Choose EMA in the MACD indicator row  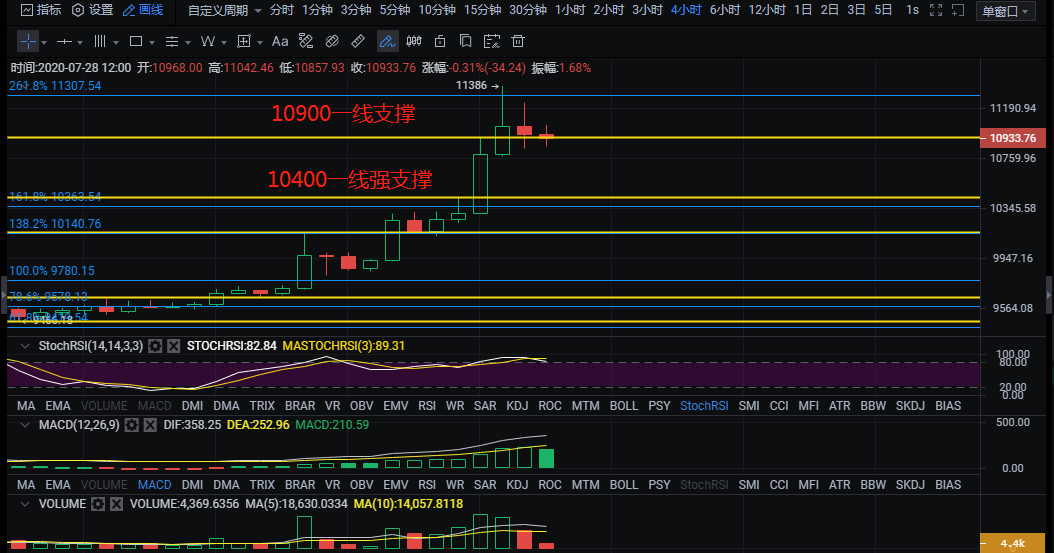[x=58, y=484]
